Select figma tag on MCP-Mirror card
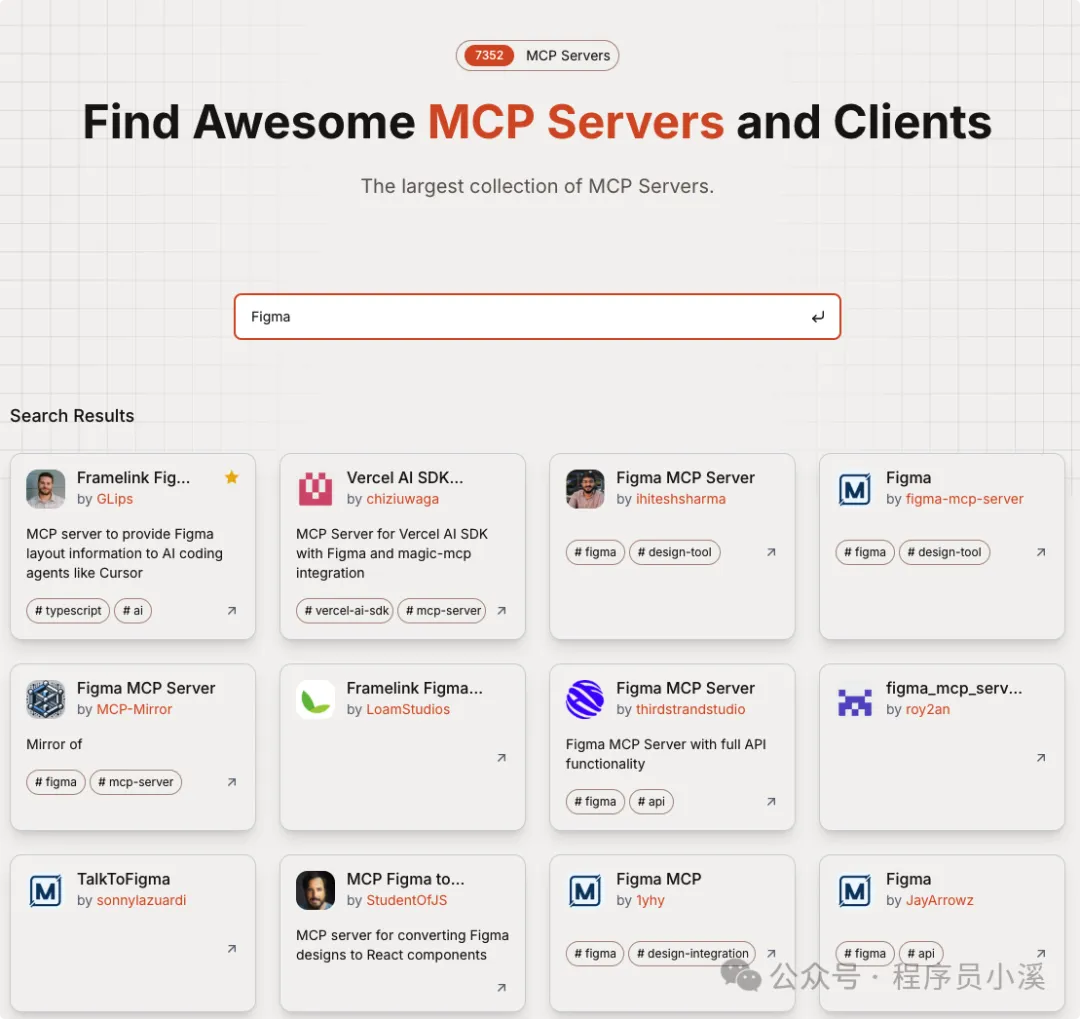Viewport: 1080px width, 1019px height. click(56, 782)
